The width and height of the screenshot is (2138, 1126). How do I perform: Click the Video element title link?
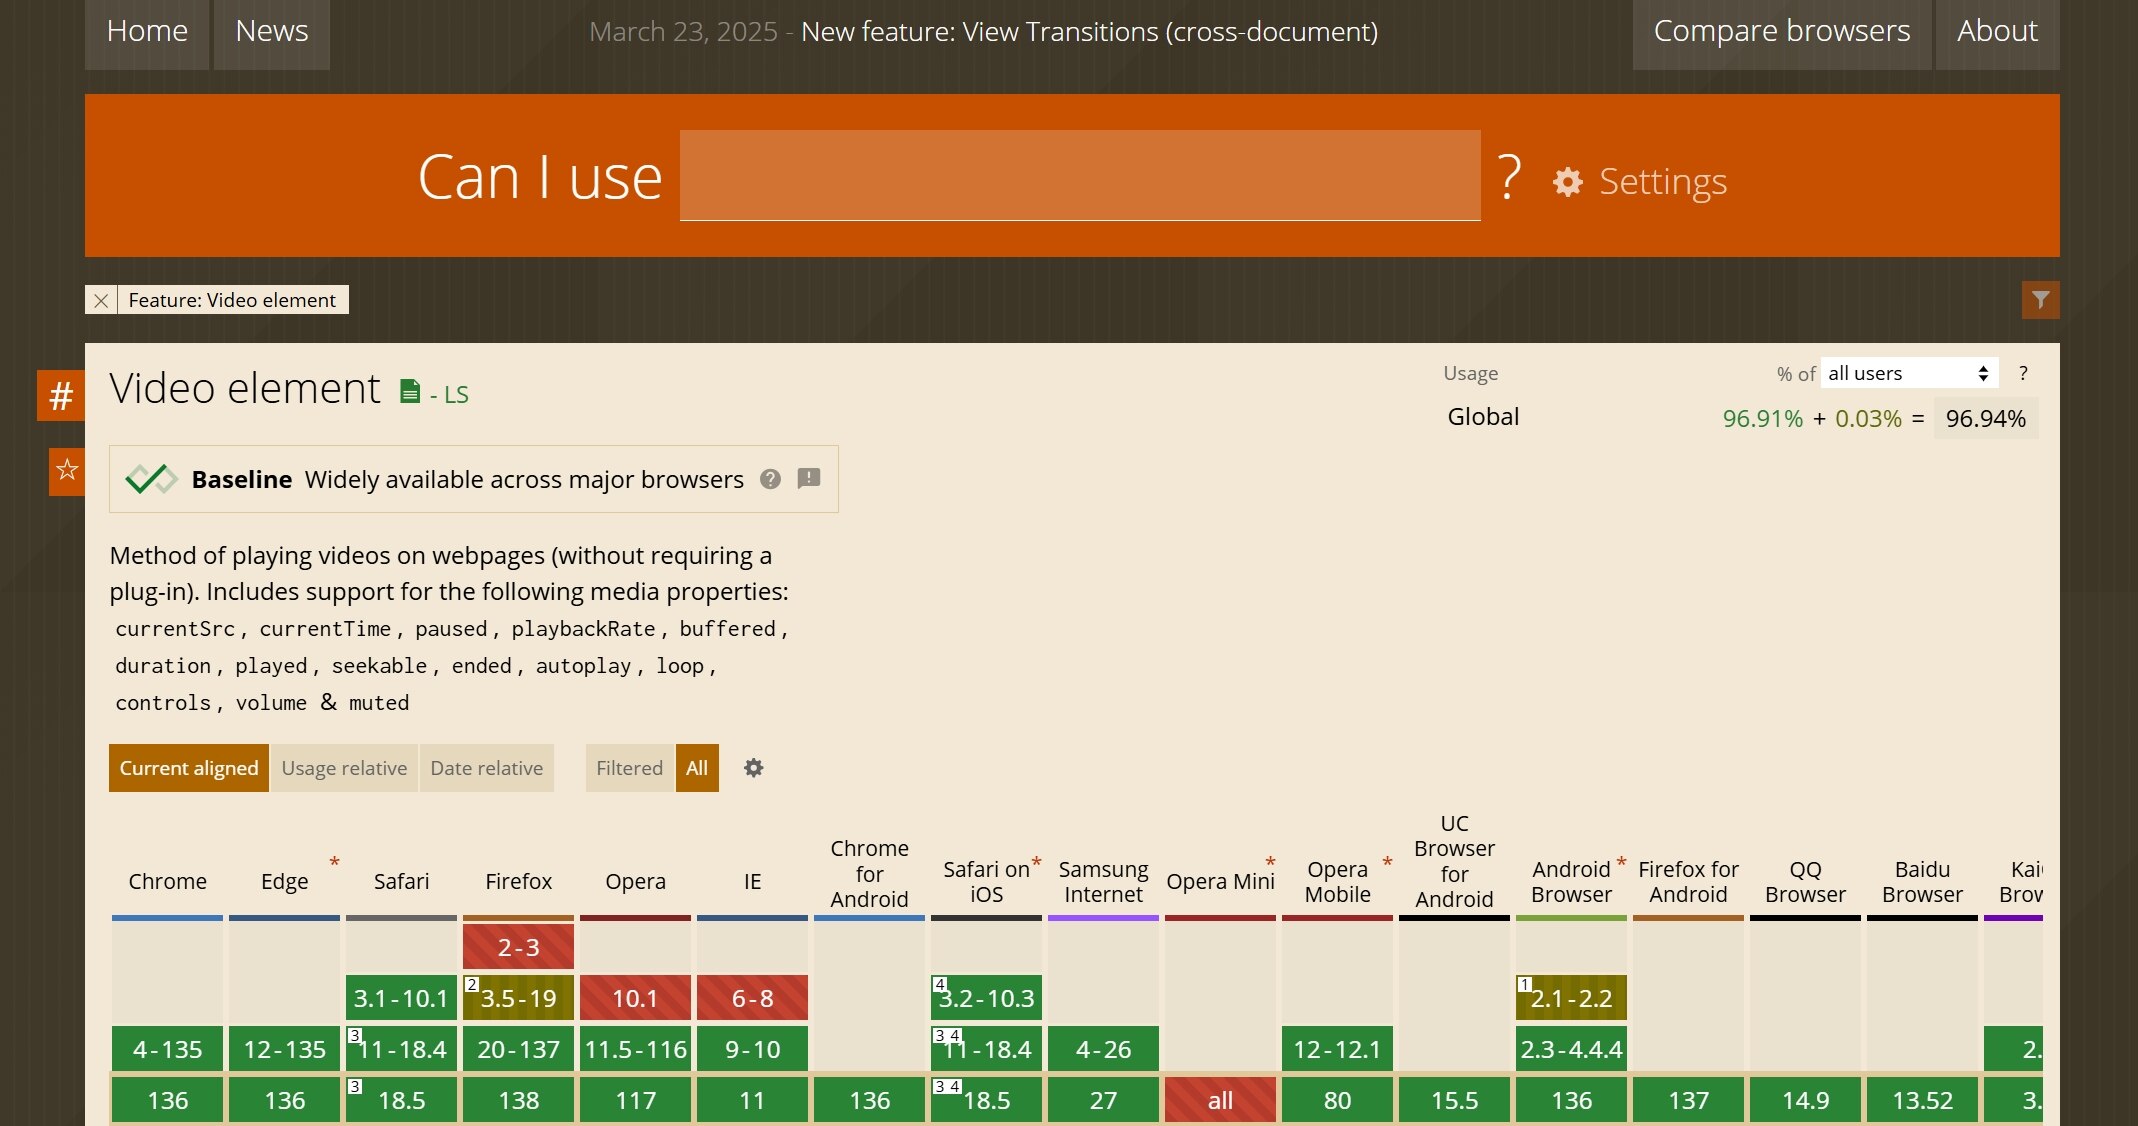tap(245, 388)
